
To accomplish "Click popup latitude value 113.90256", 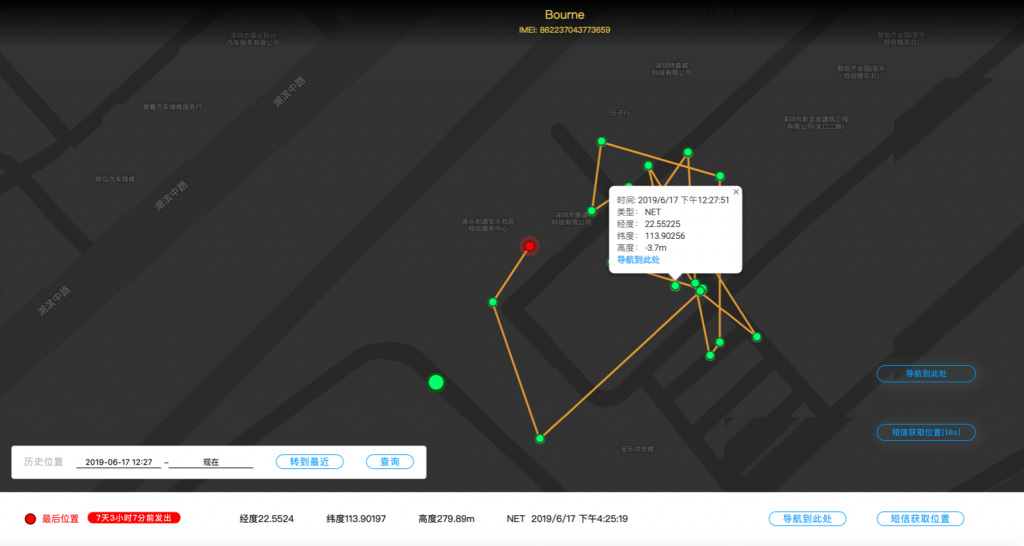I will coord(665,236).
